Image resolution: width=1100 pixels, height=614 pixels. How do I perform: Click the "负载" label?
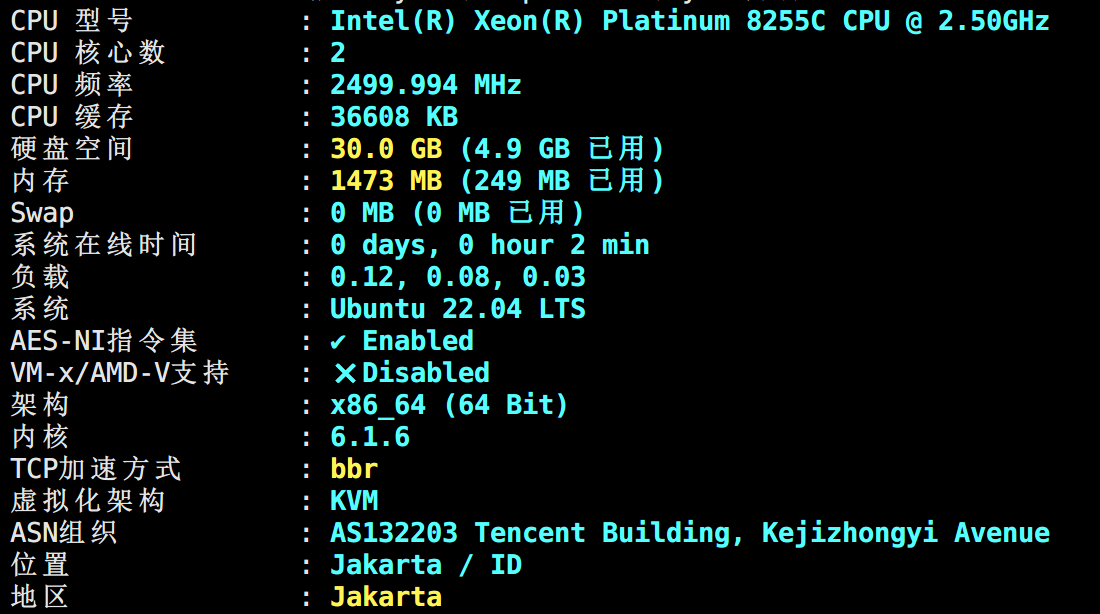[40, 276]
